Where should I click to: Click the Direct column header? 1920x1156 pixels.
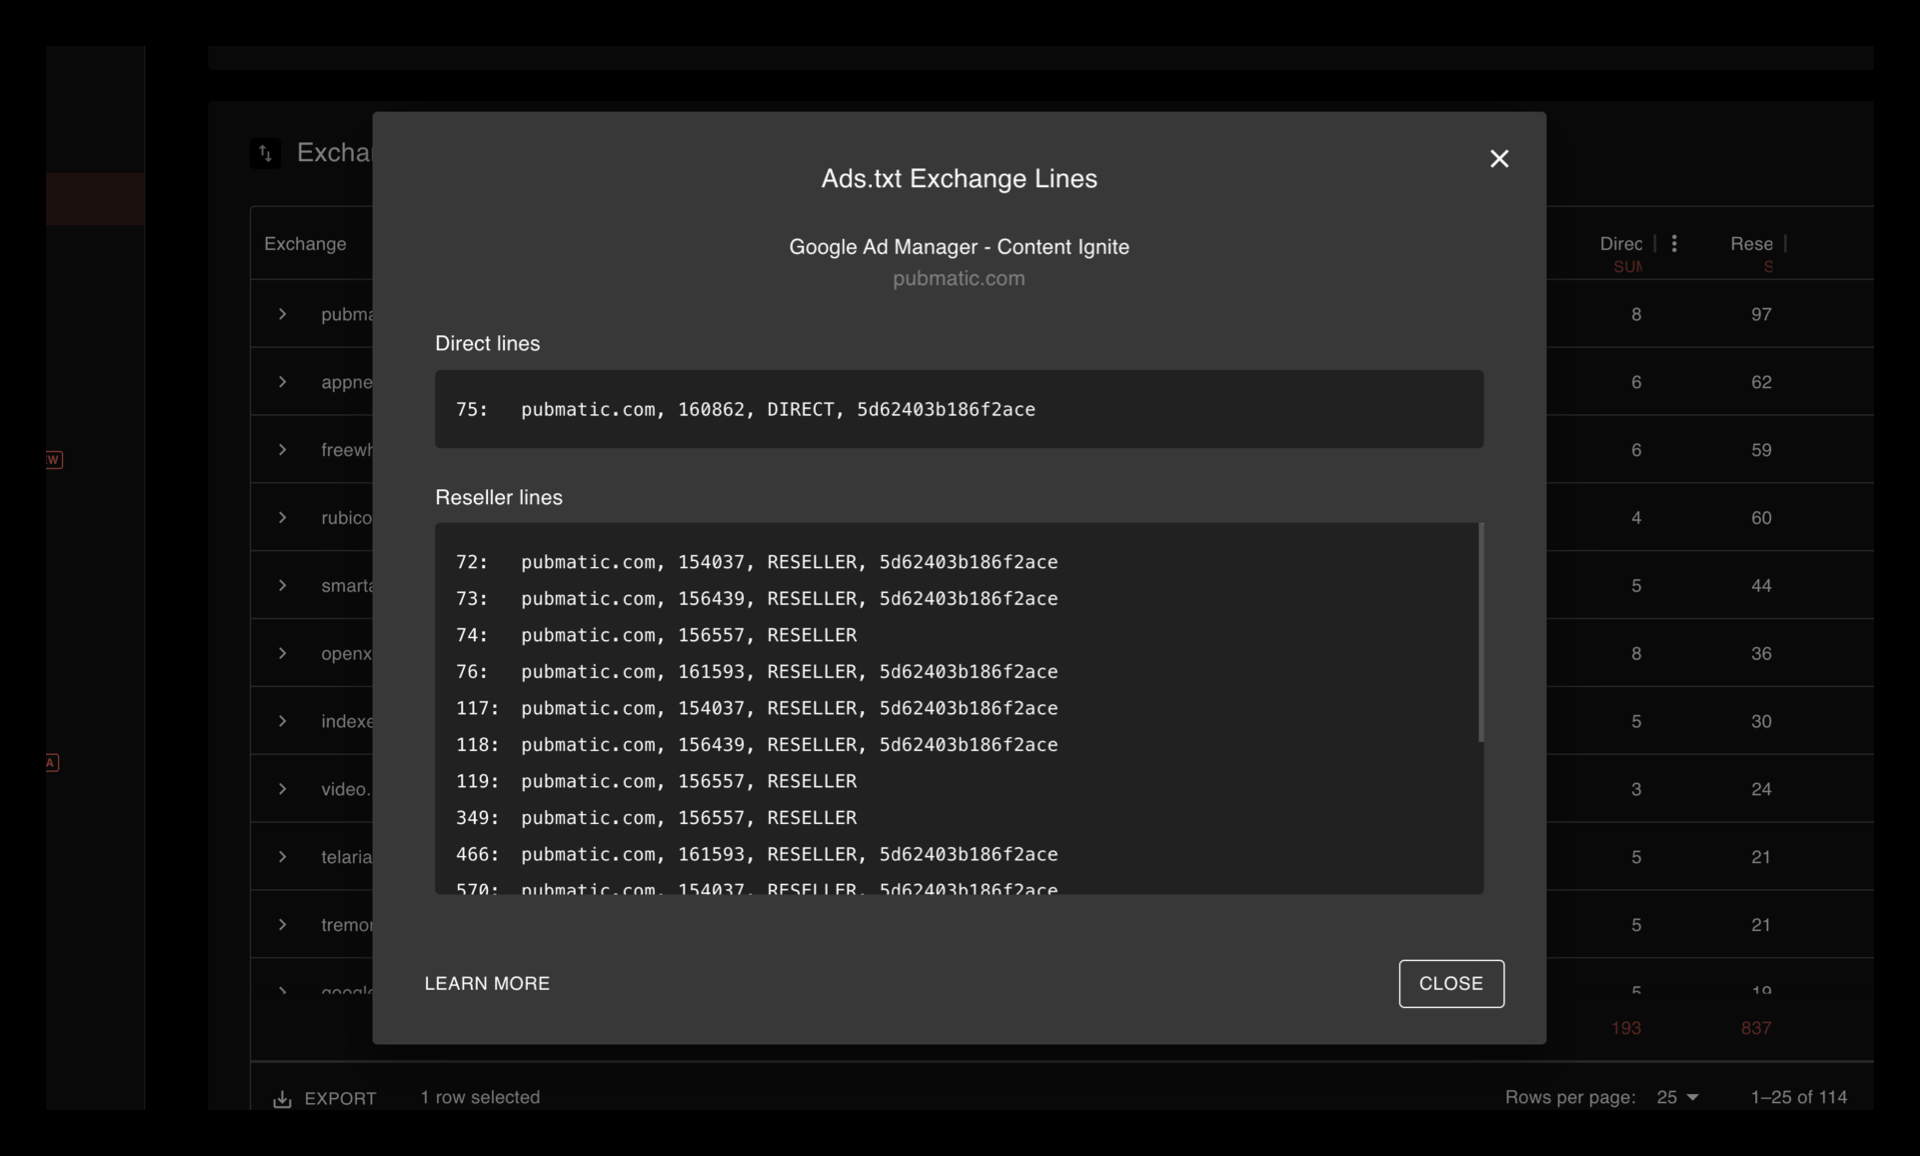coord(1621,243)
